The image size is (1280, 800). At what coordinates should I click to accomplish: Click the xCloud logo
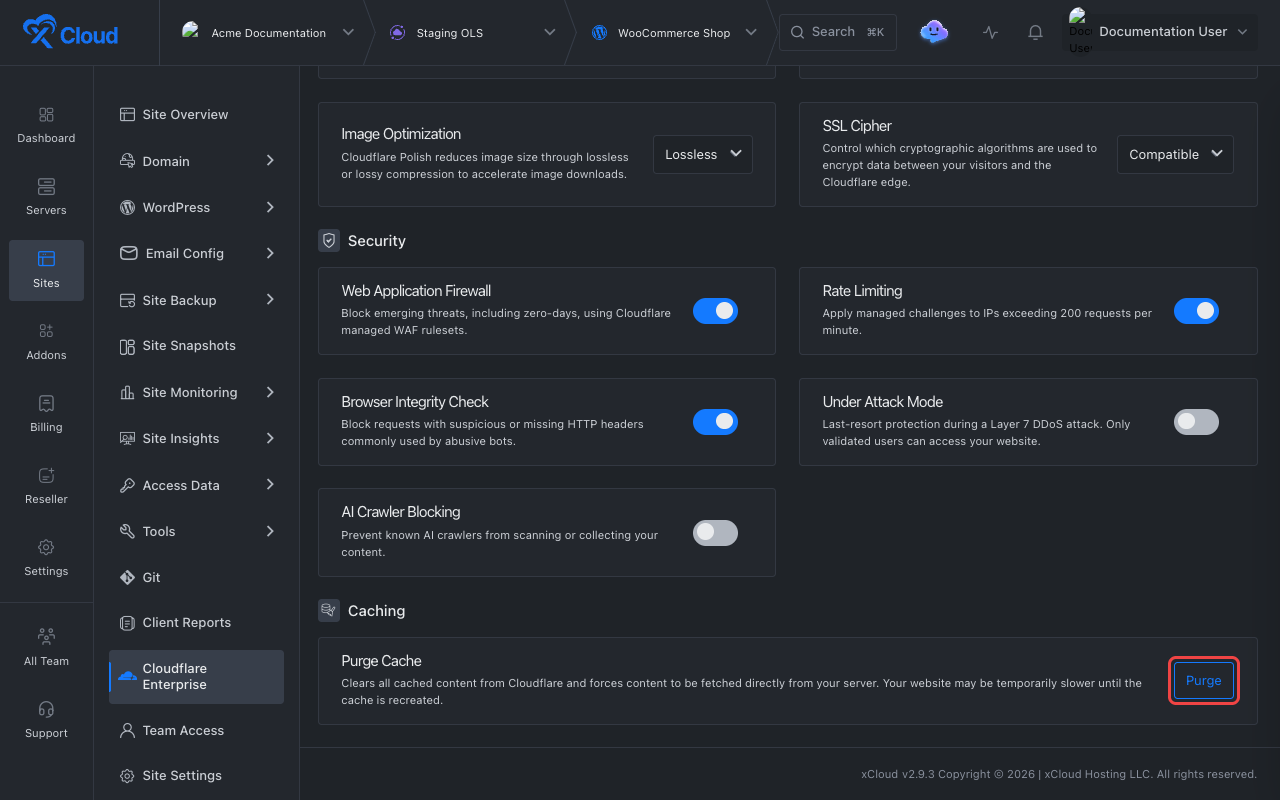(70, 33)
